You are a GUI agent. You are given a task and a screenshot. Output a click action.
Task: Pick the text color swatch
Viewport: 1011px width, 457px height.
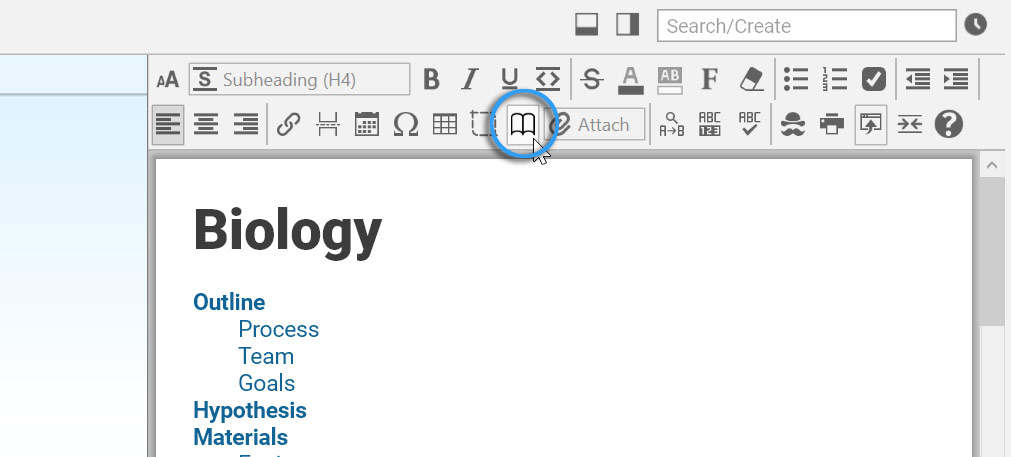[x=629, y=79]
